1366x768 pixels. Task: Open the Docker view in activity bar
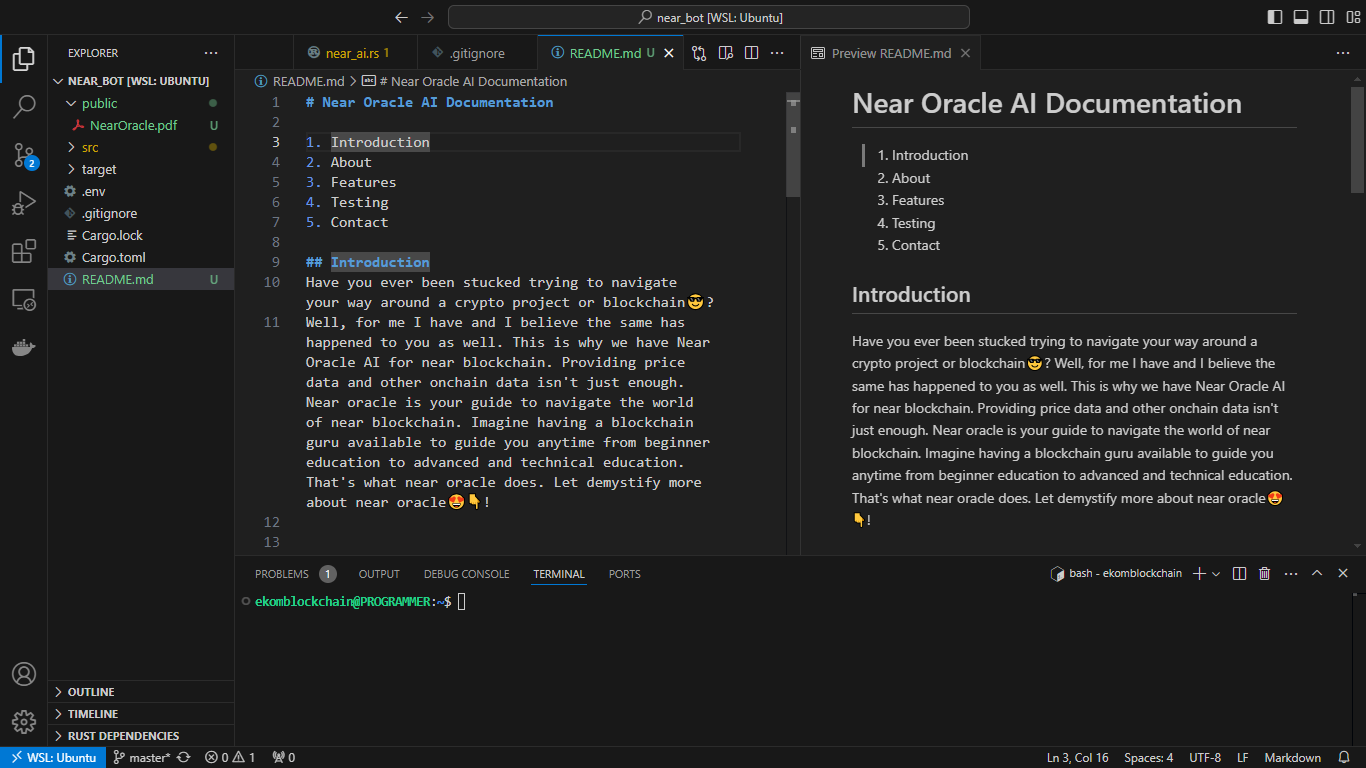24,347
